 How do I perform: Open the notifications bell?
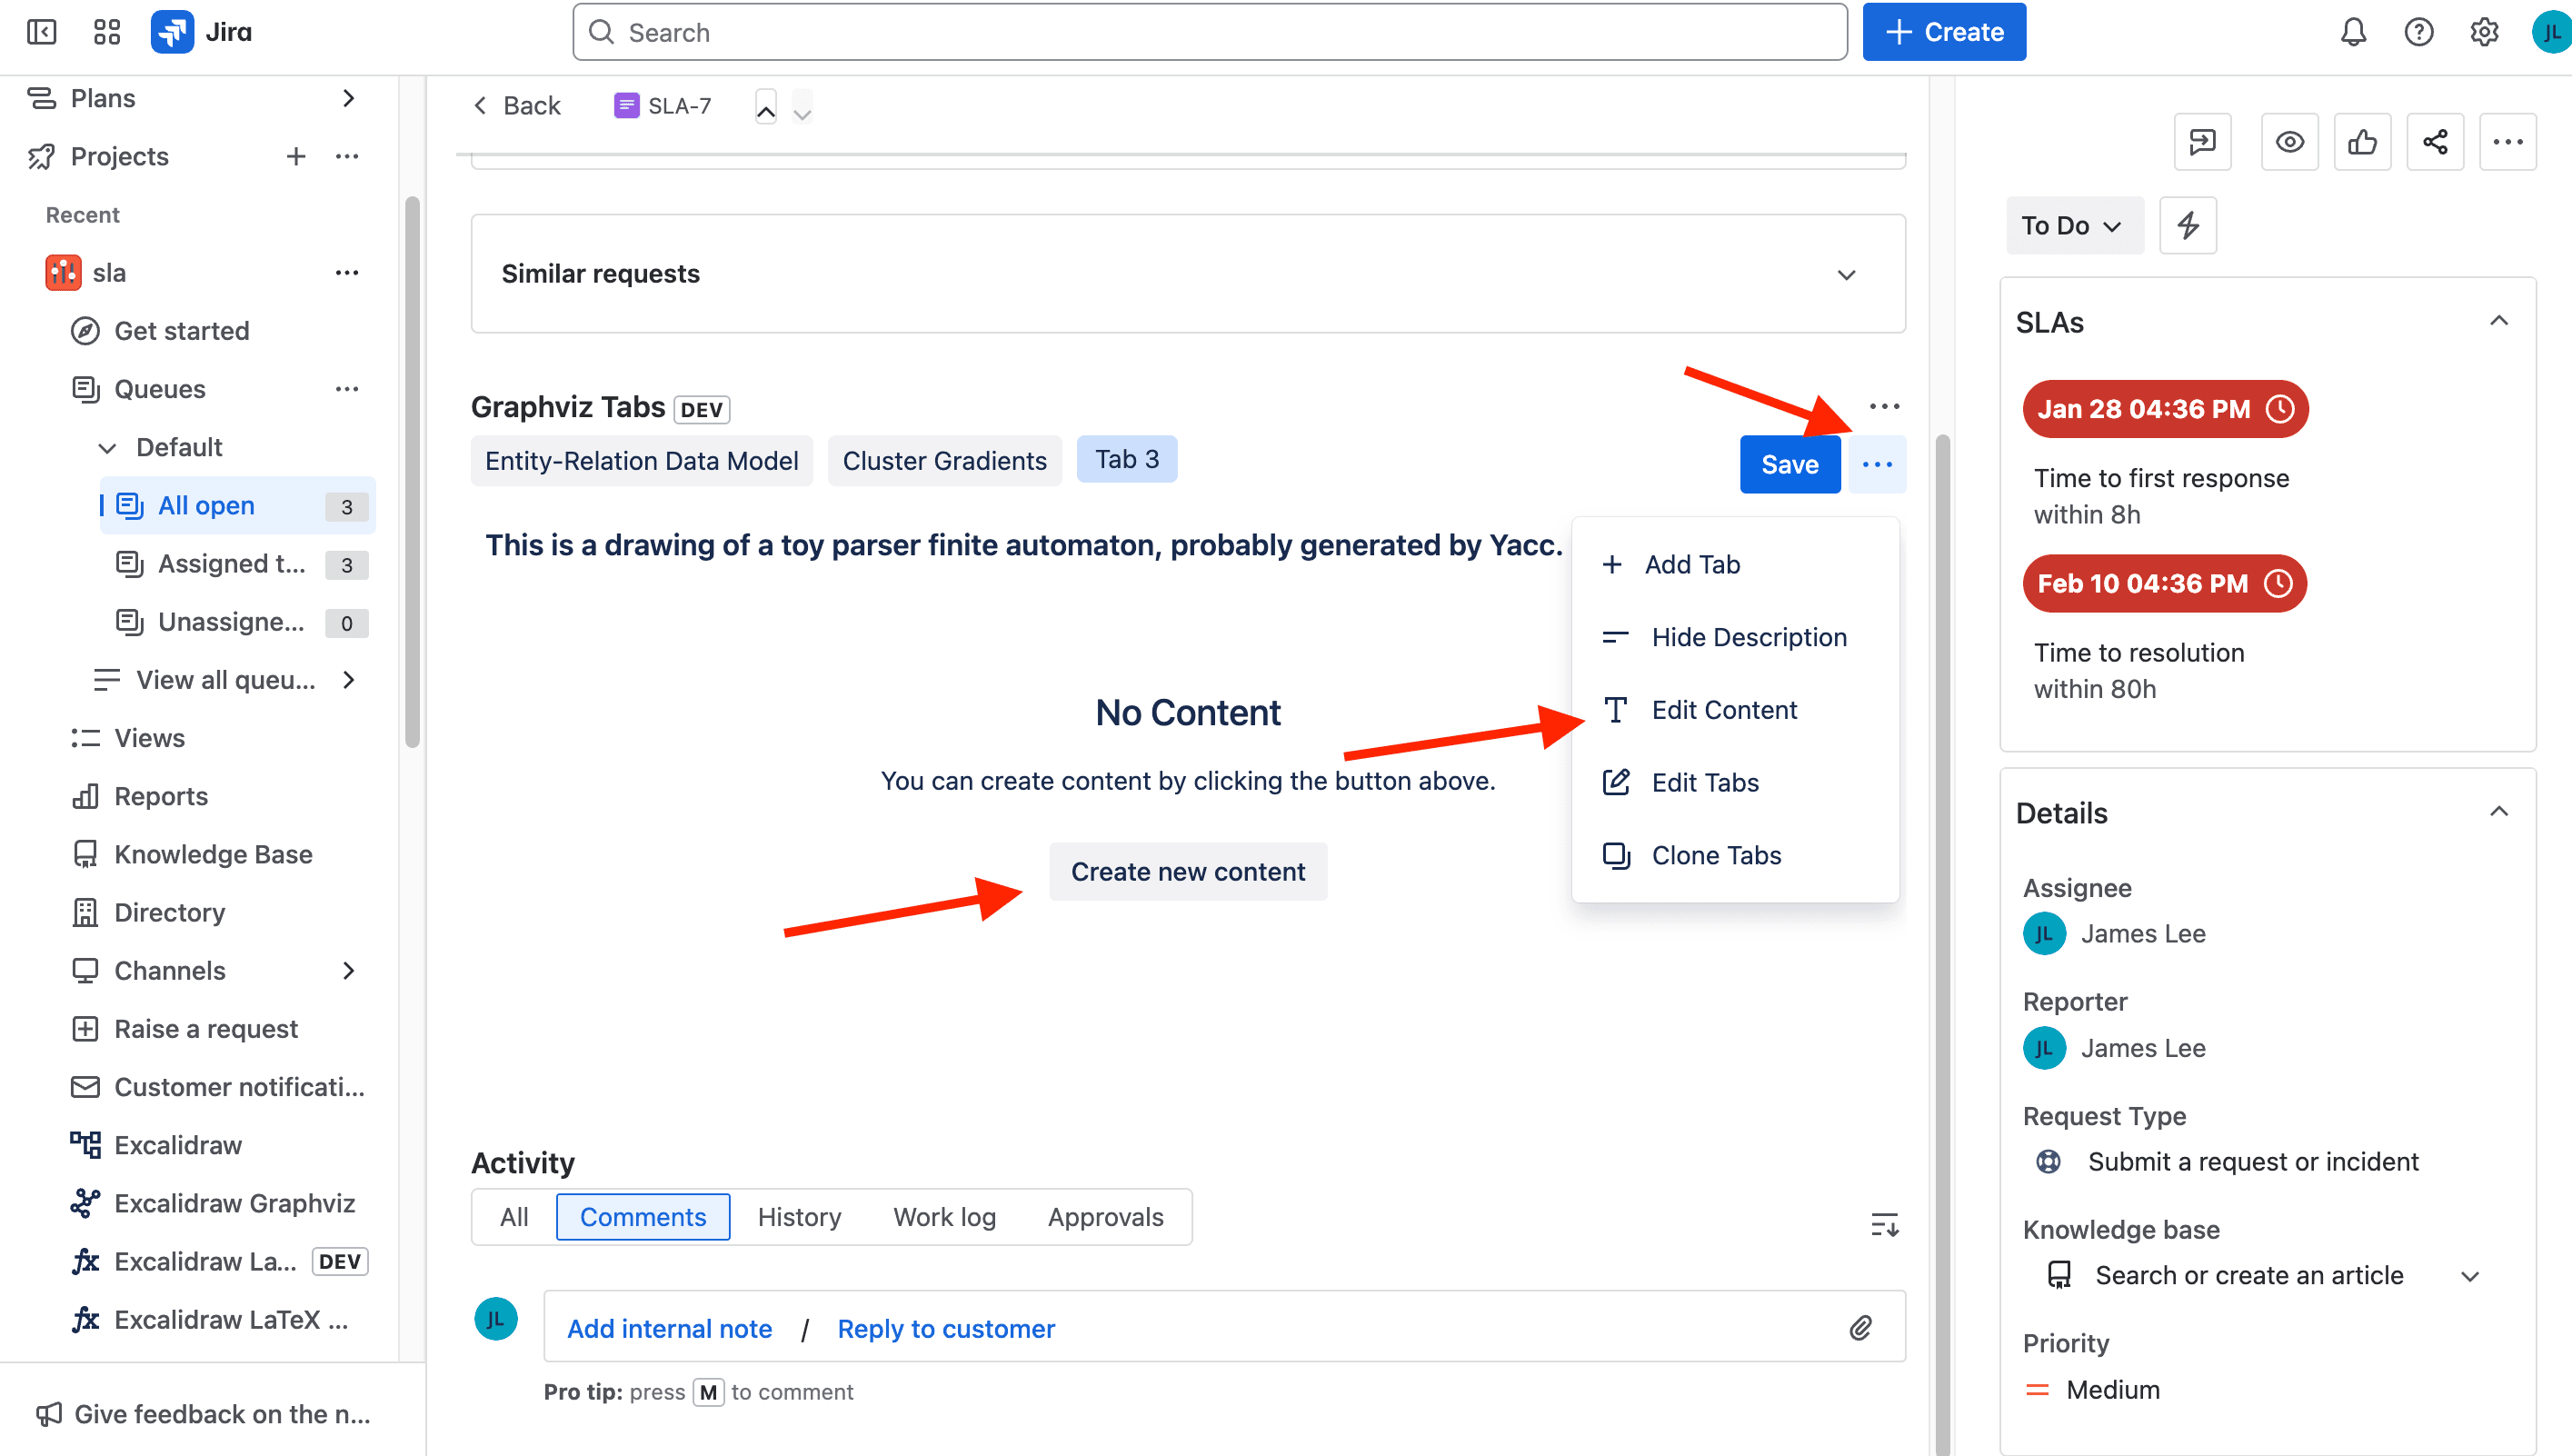tap(2353, 32)
